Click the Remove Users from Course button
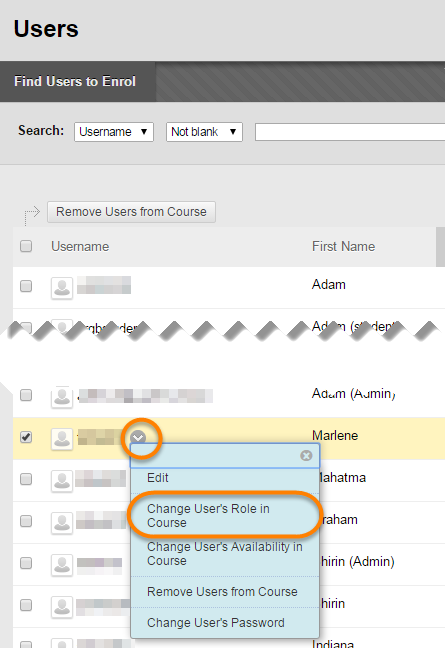445x648 pixels. pos(131,212)
